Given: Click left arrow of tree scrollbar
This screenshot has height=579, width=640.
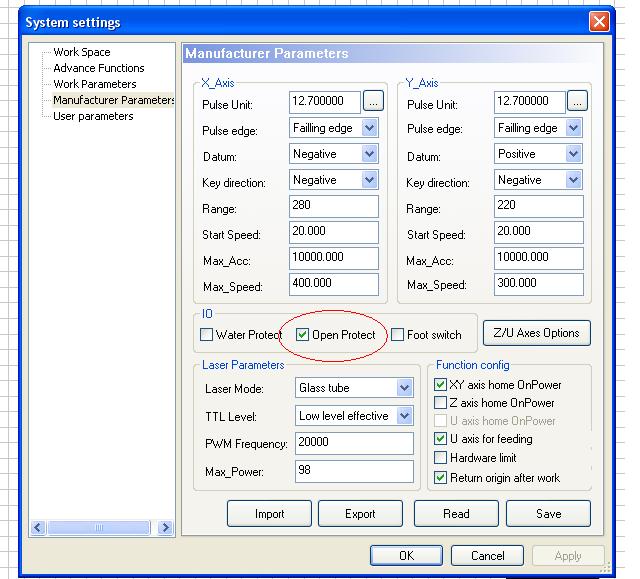Looking at the screenshot, I should click(38, 528).
